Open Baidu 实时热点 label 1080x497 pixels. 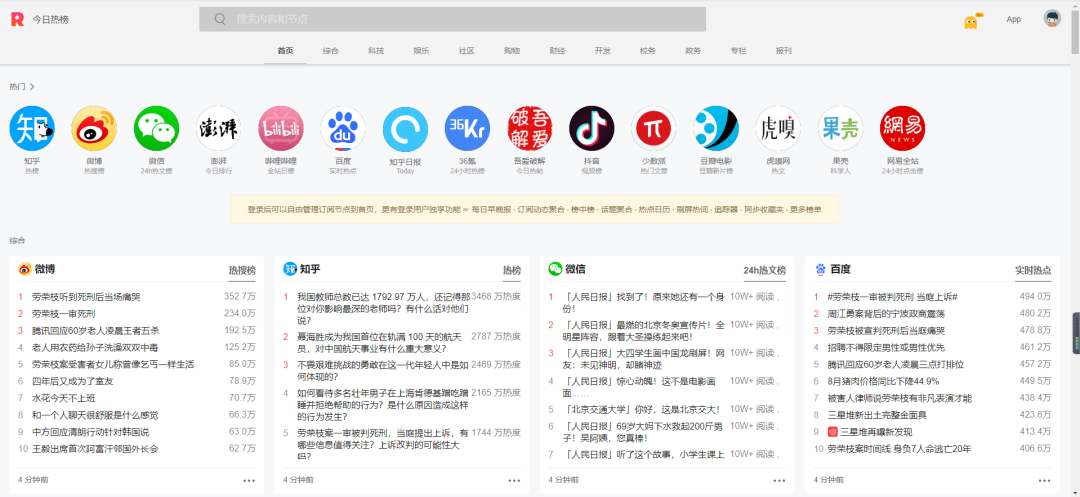click(x=1033, y=271)
